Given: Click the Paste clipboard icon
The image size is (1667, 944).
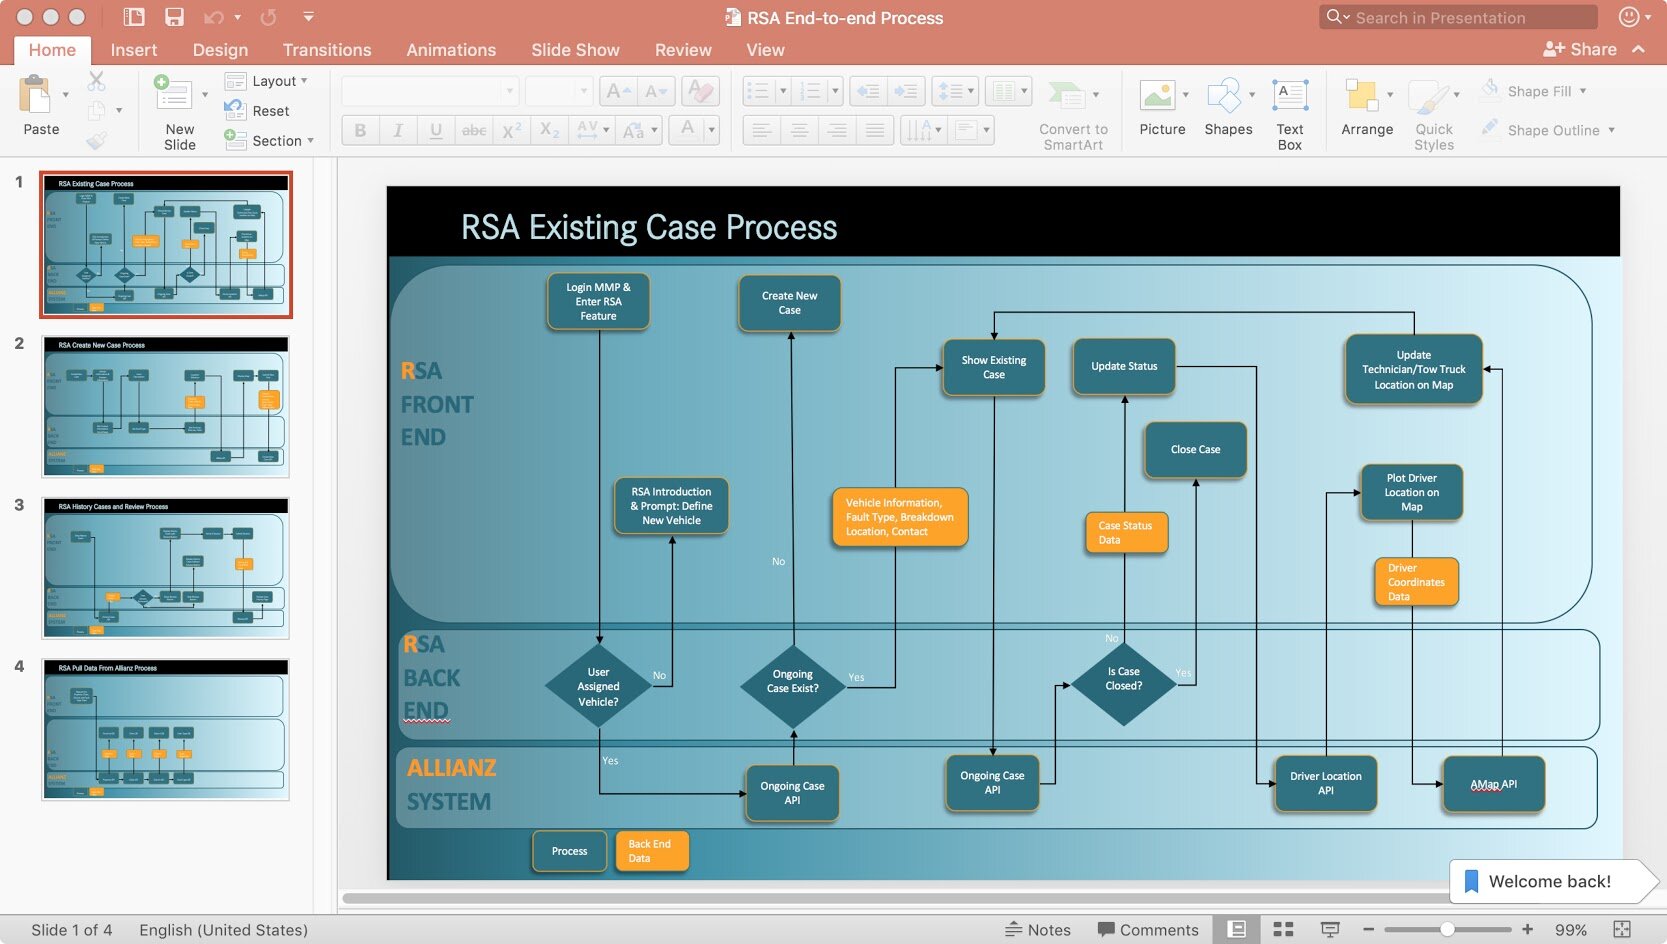Looking at the screenshot, I should point(35,95).
